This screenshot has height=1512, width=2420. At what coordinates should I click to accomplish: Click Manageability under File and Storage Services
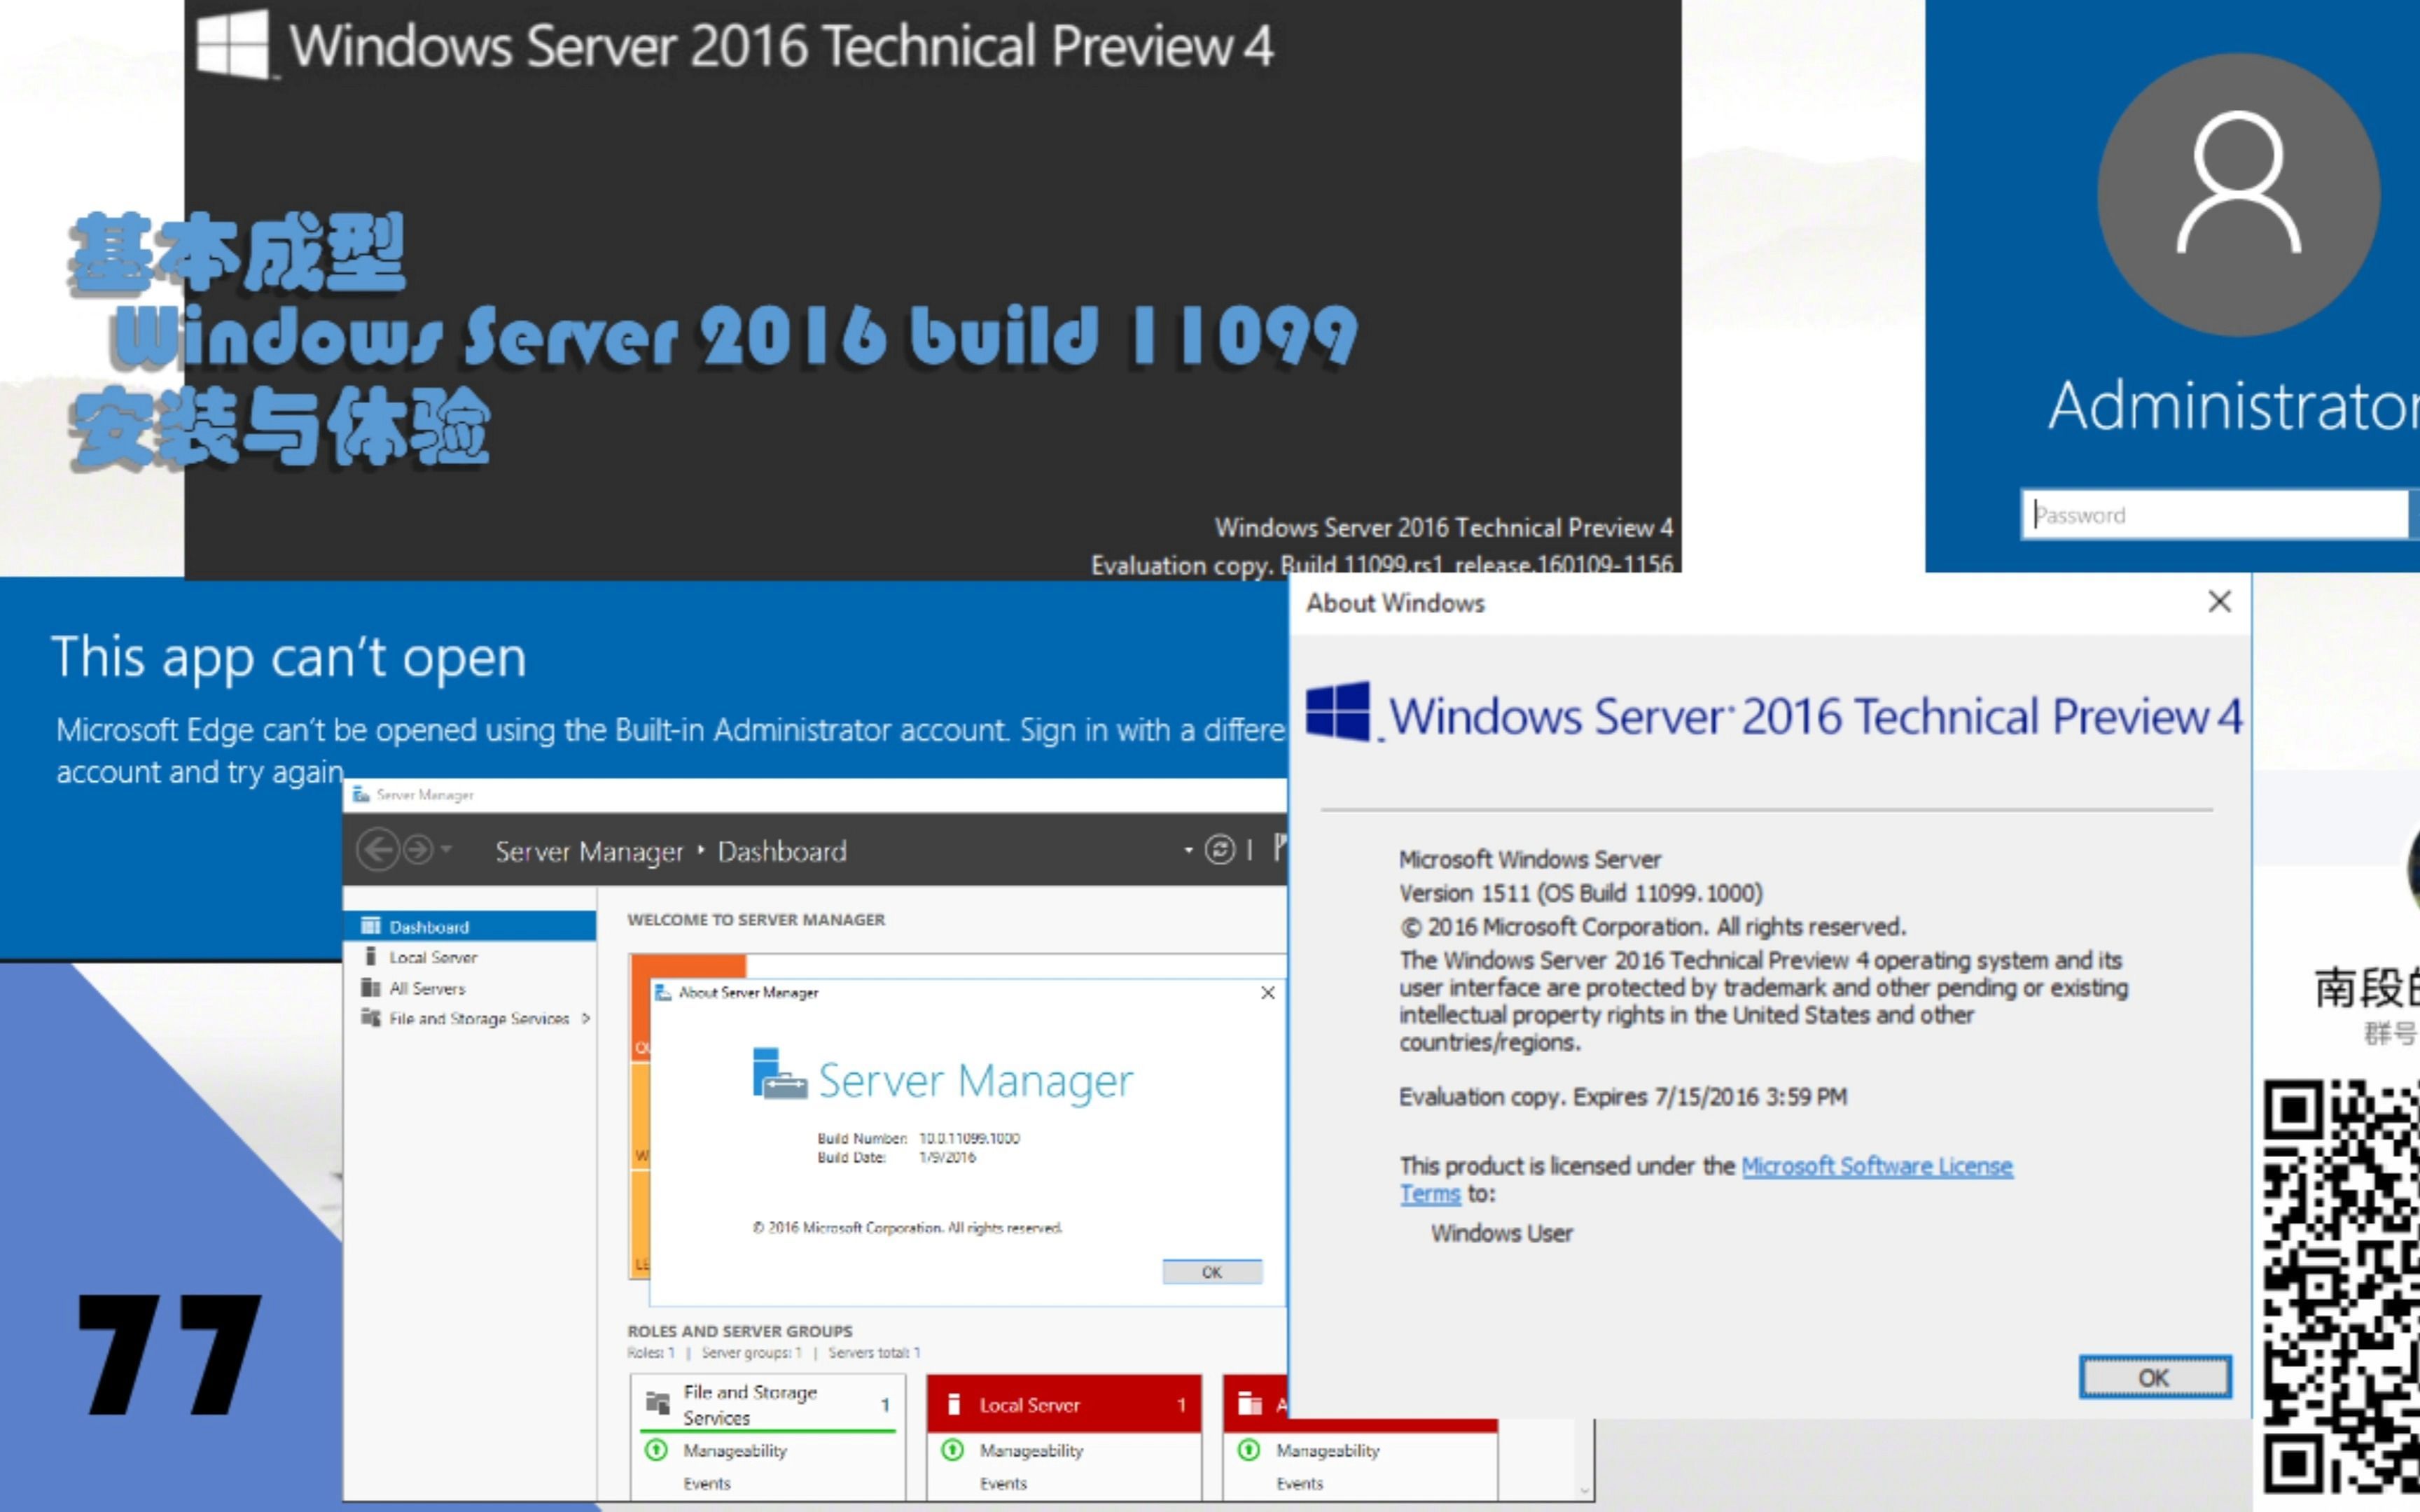735,1450
